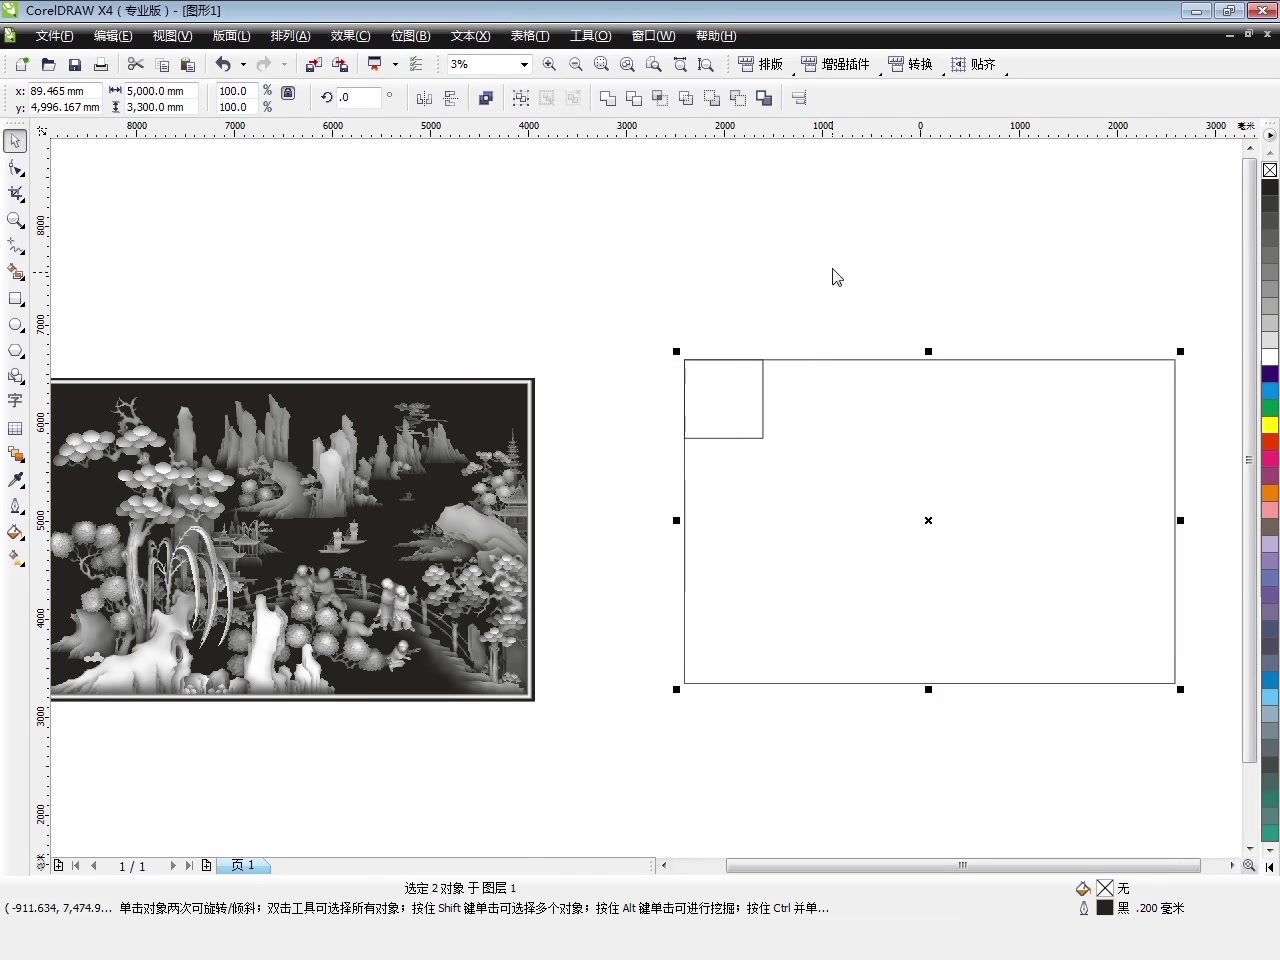
Task: Undo the last action
Action: coord(223,64)
